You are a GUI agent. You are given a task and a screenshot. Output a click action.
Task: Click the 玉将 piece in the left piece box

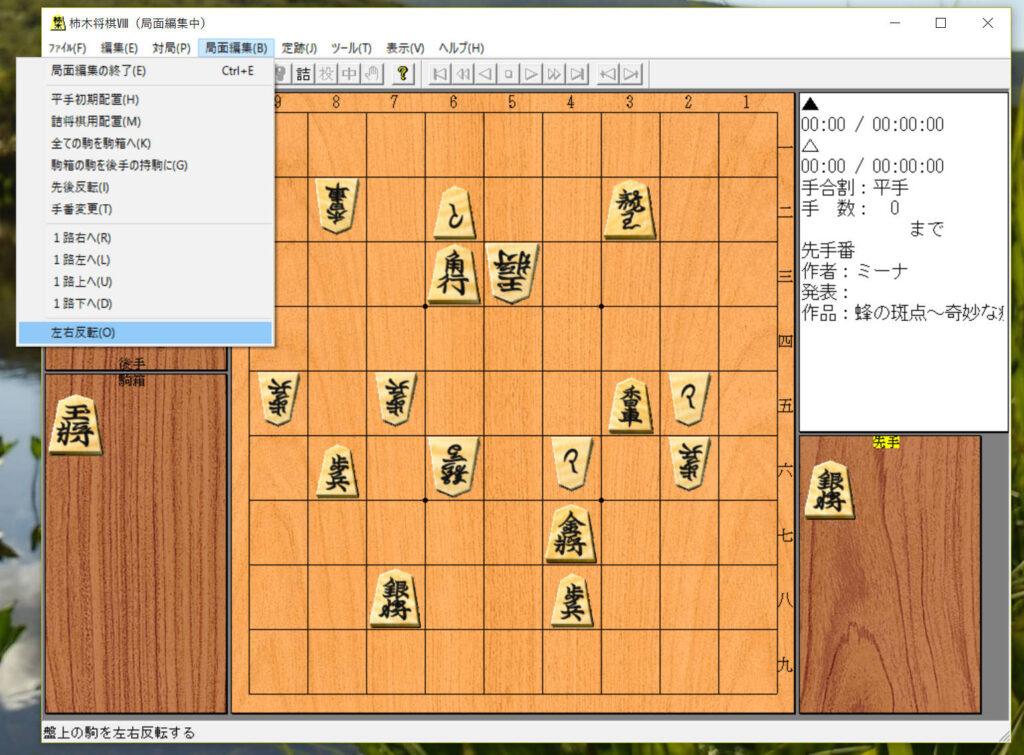point(76,425)
